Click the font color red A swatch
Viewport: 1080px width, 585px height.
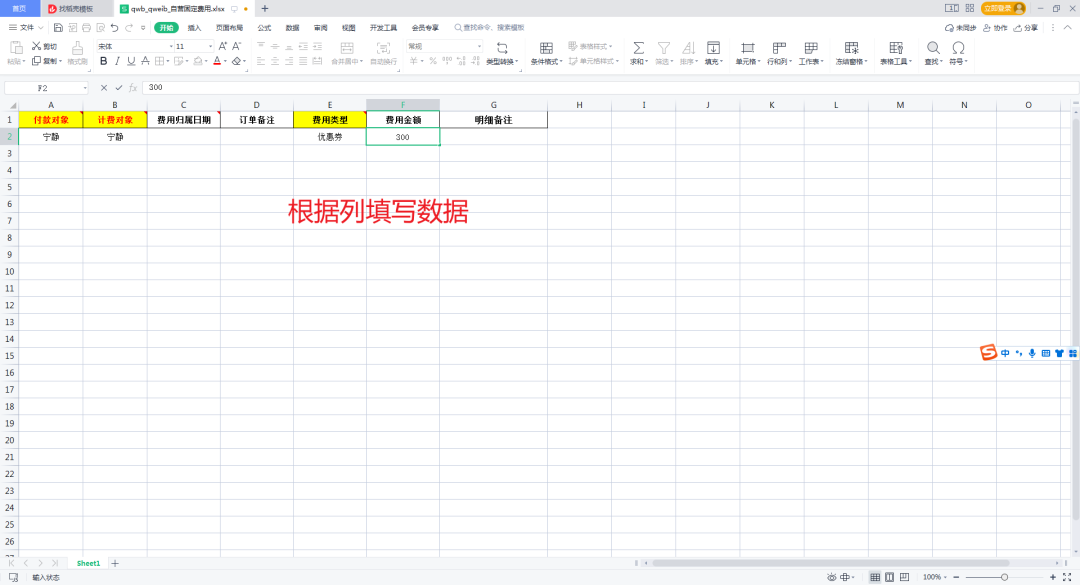click(x=216, y=61)
